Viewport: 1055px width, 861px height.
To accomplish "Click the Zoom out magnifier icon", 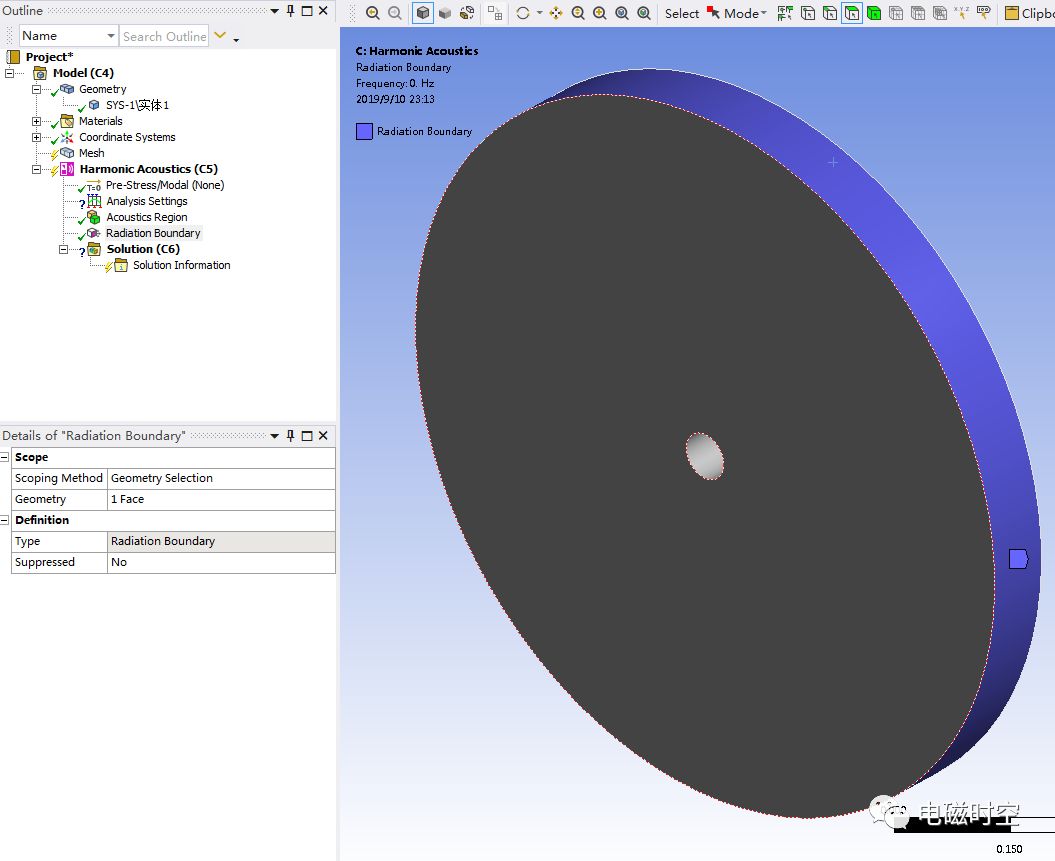I will (578, 13).
